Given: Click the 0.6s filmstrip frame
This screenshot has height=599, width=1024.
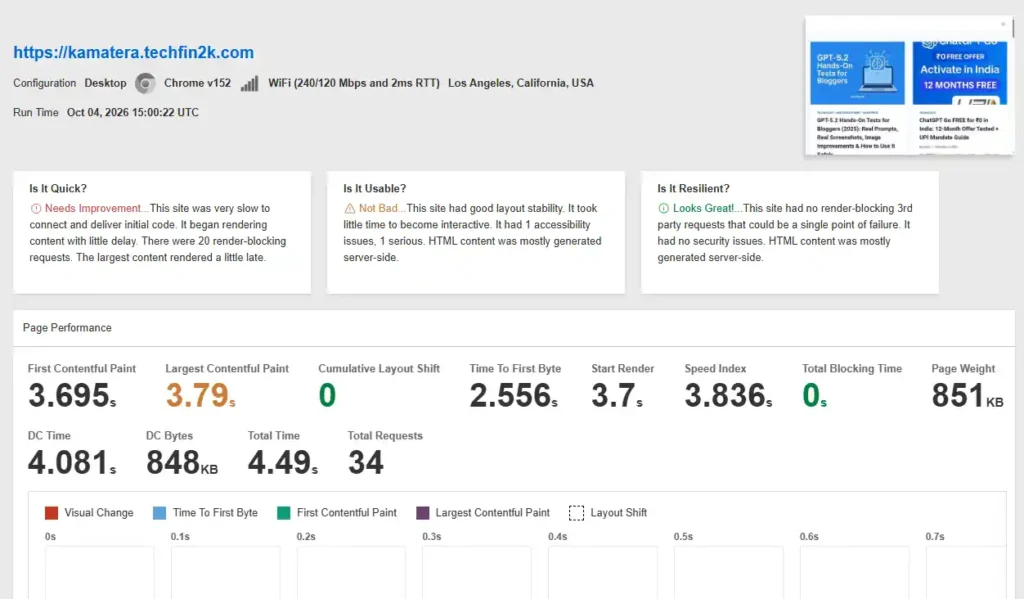Looking at the screenshot, I should [854, 572].
